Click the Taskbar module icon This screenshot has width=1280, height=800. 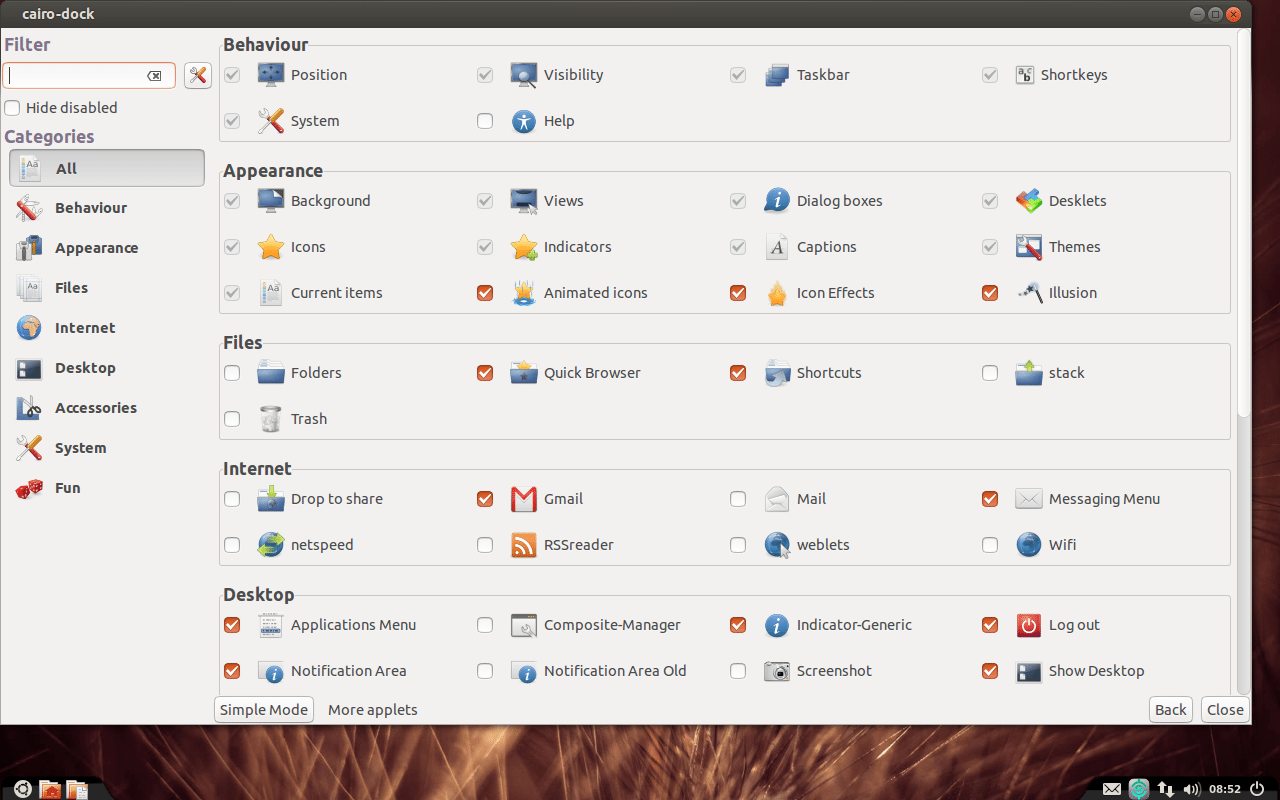pyautogui.click(x=777, y=75)
